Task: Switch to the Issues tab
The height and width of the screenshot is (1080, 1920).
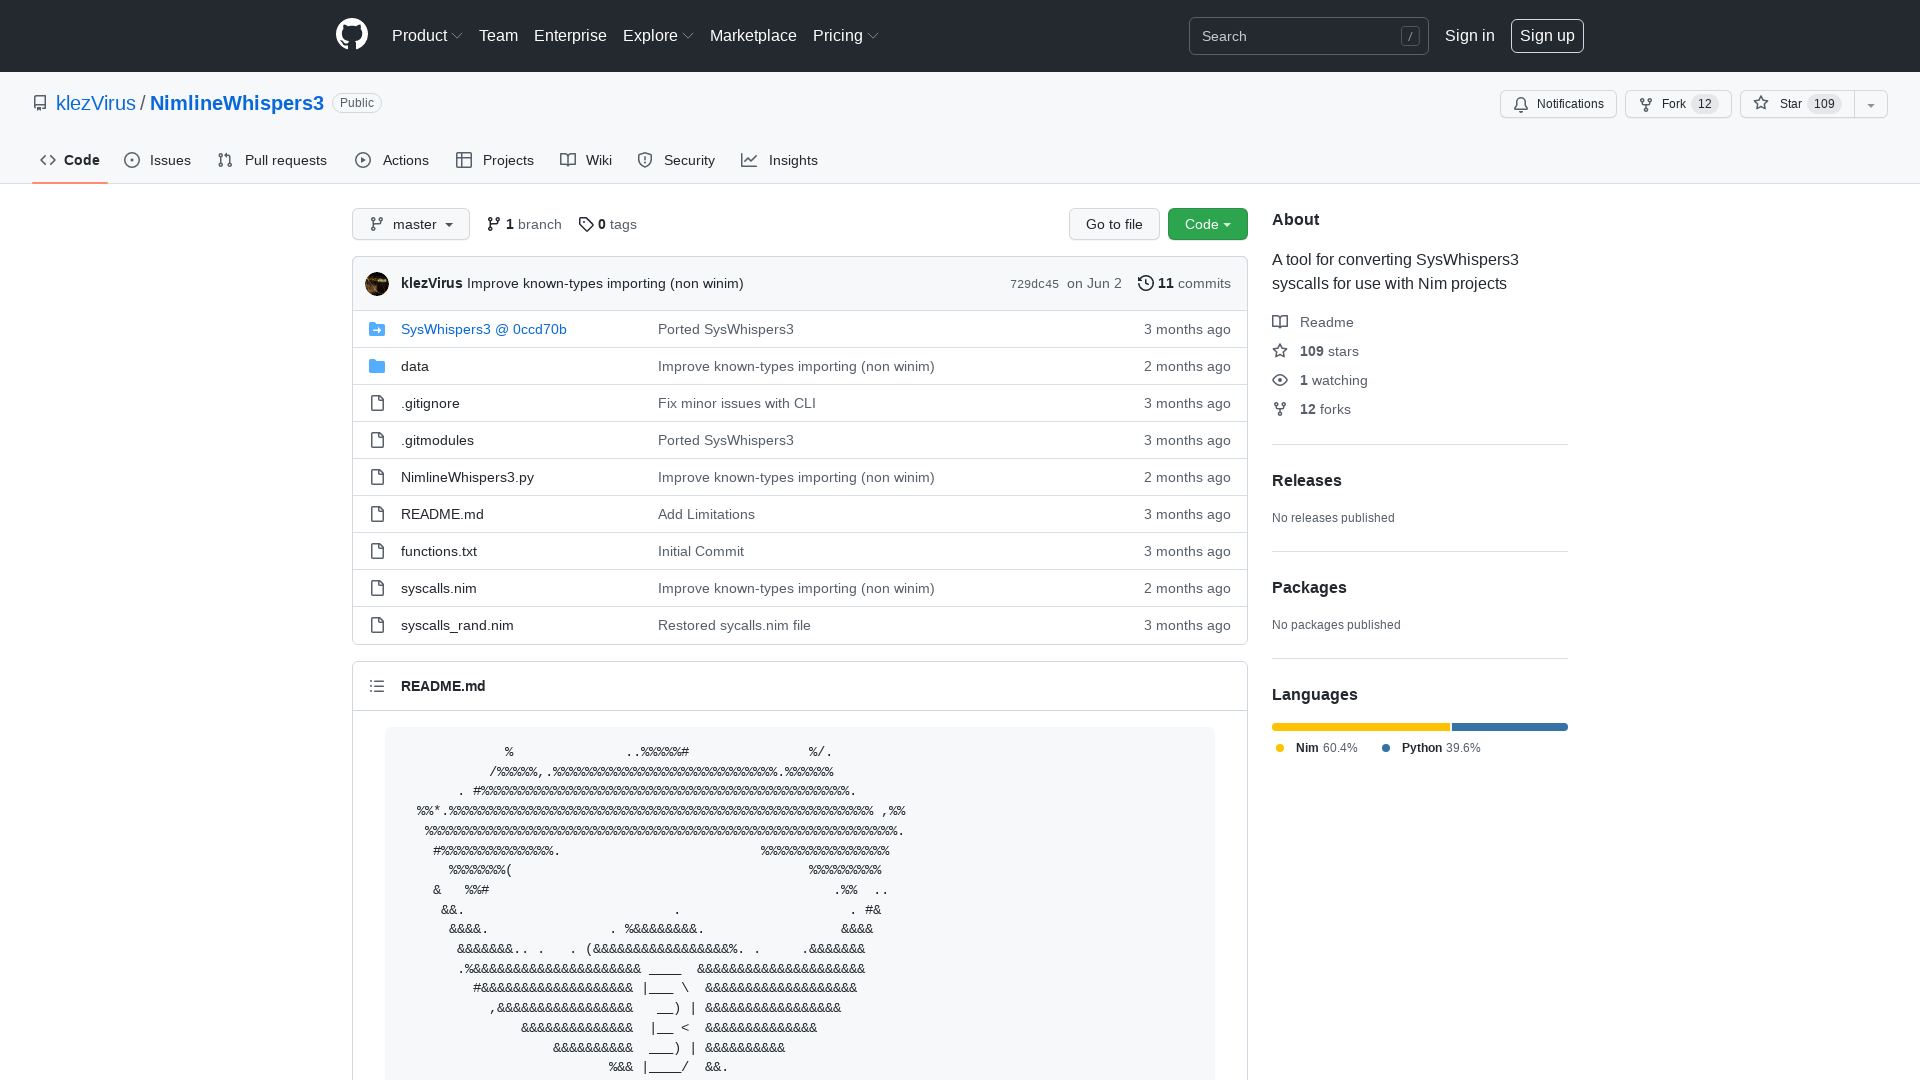Action: tap(158, 160)
